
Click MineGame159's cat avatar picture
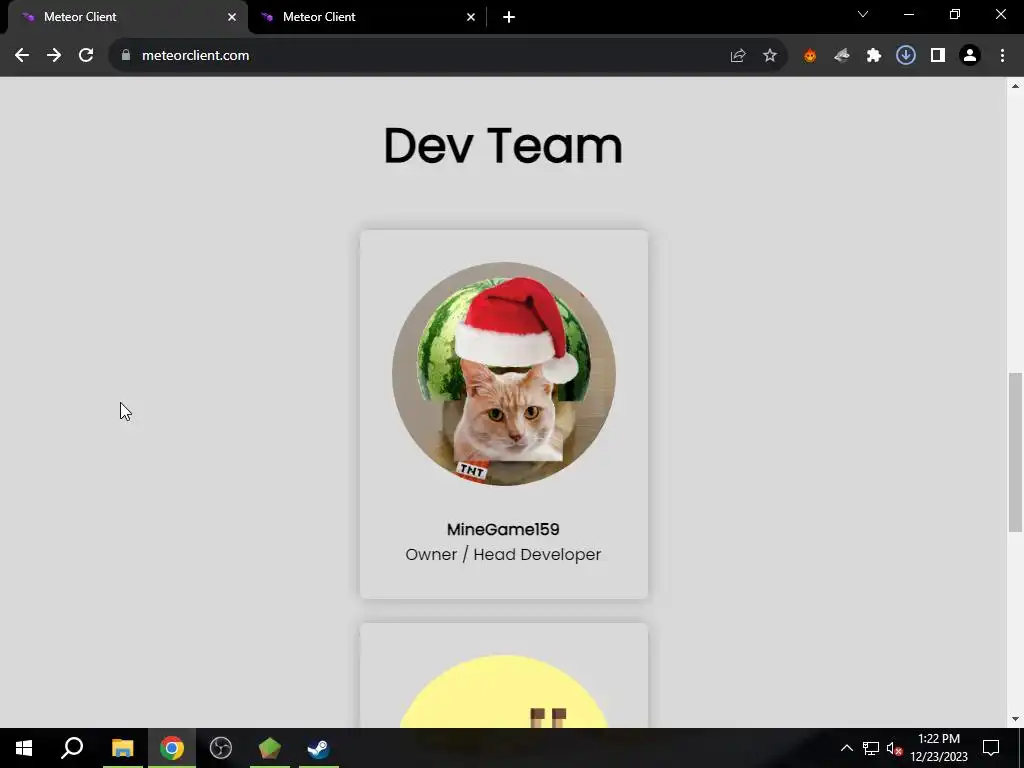click(504, 374)
